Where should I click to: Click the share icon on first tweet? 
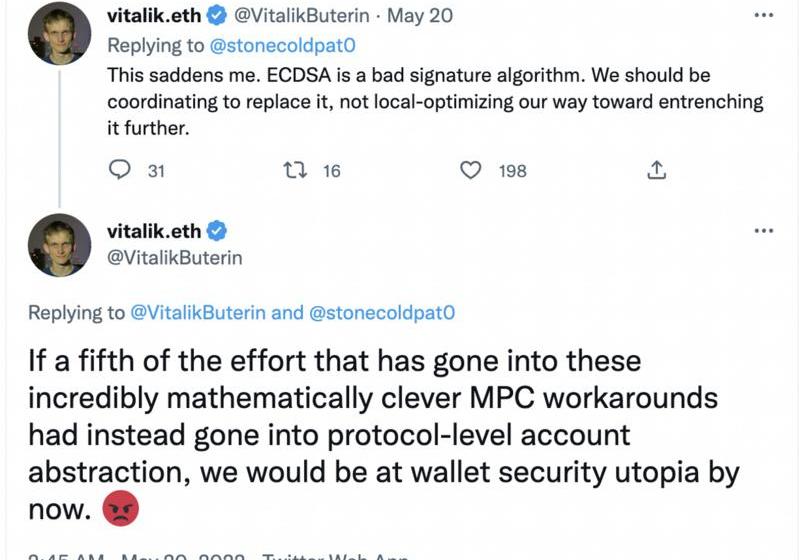(x=656, y=170)
